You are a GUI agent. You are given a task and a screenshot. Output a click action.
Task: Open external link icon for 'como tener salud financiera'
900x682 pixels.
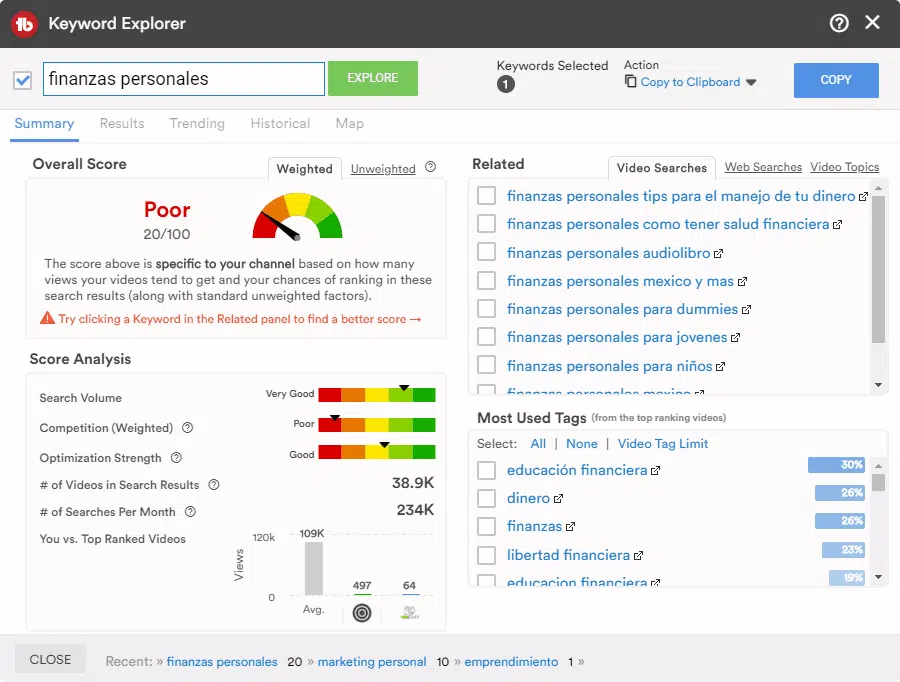tap(837, 224)
